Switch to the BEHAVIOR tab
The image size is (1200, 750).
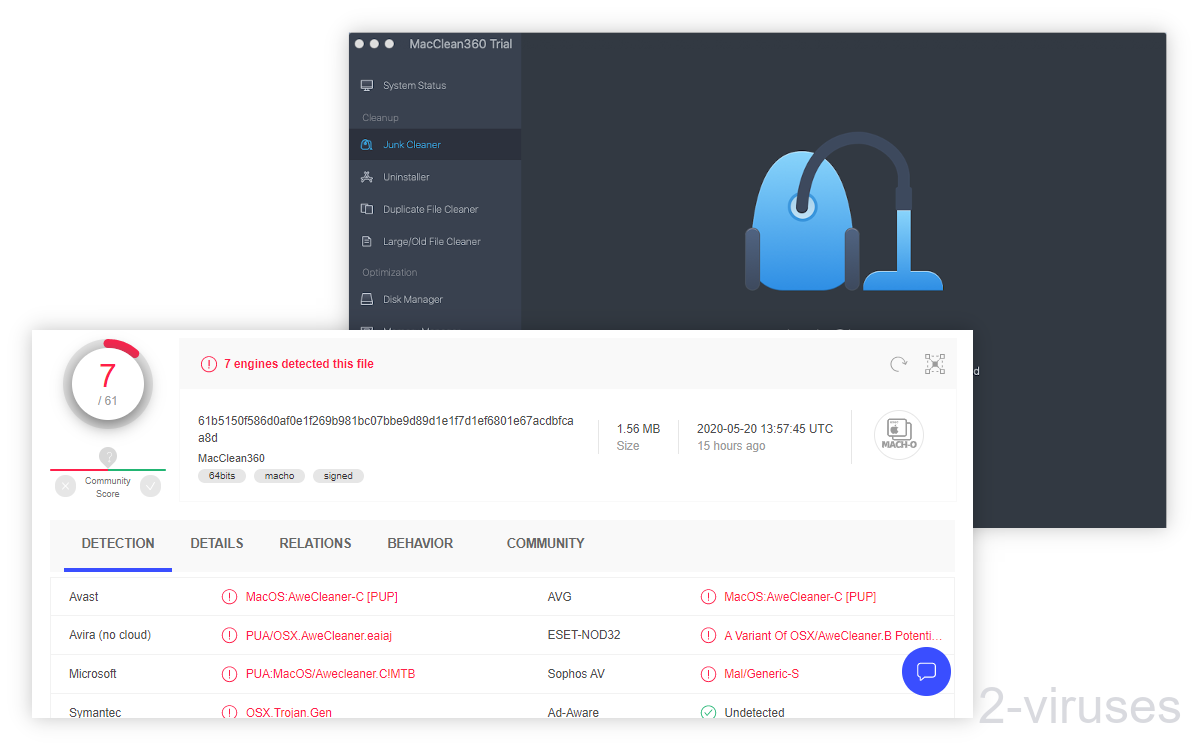click(x=420, y=543)
